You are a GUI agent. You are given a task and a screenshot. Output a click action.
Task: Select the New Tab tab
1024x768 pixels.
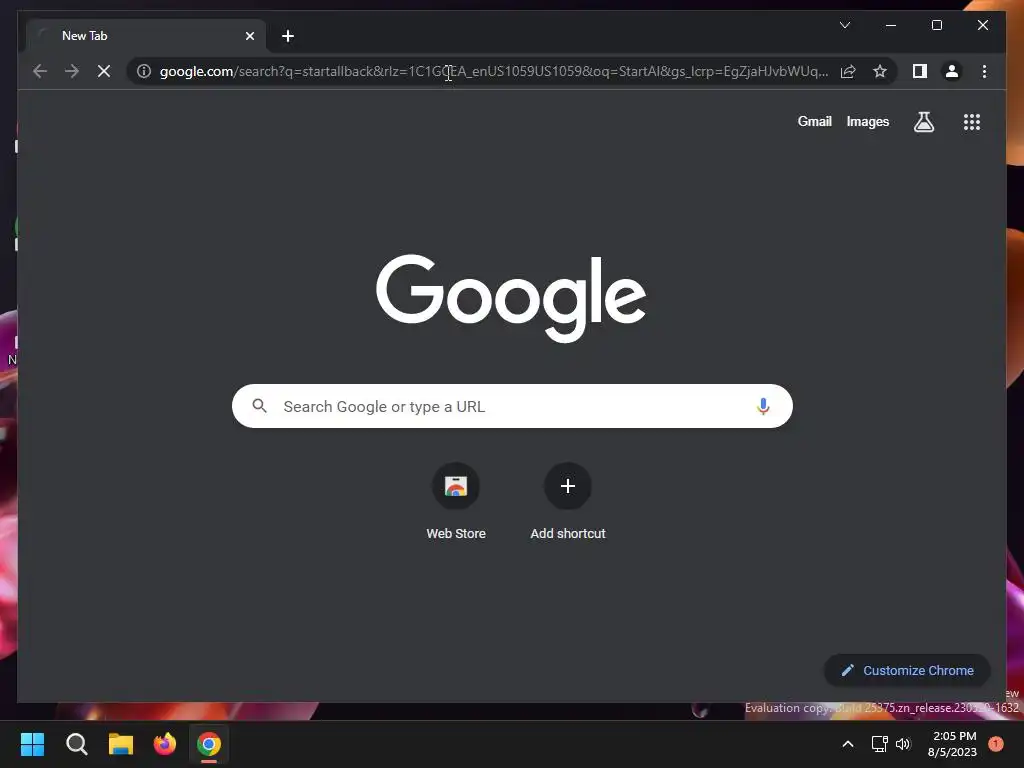pyautogui.click(x=145, y=36)
